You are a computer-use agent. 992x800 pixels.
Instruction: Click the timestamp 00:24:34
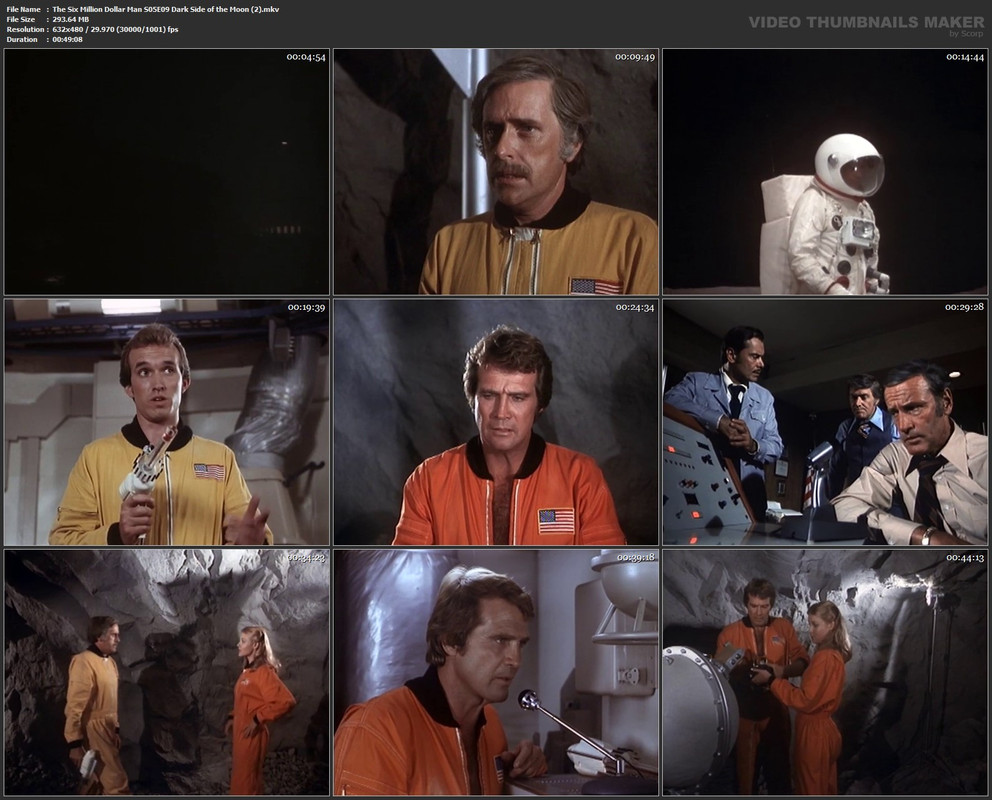click(635, 307)
